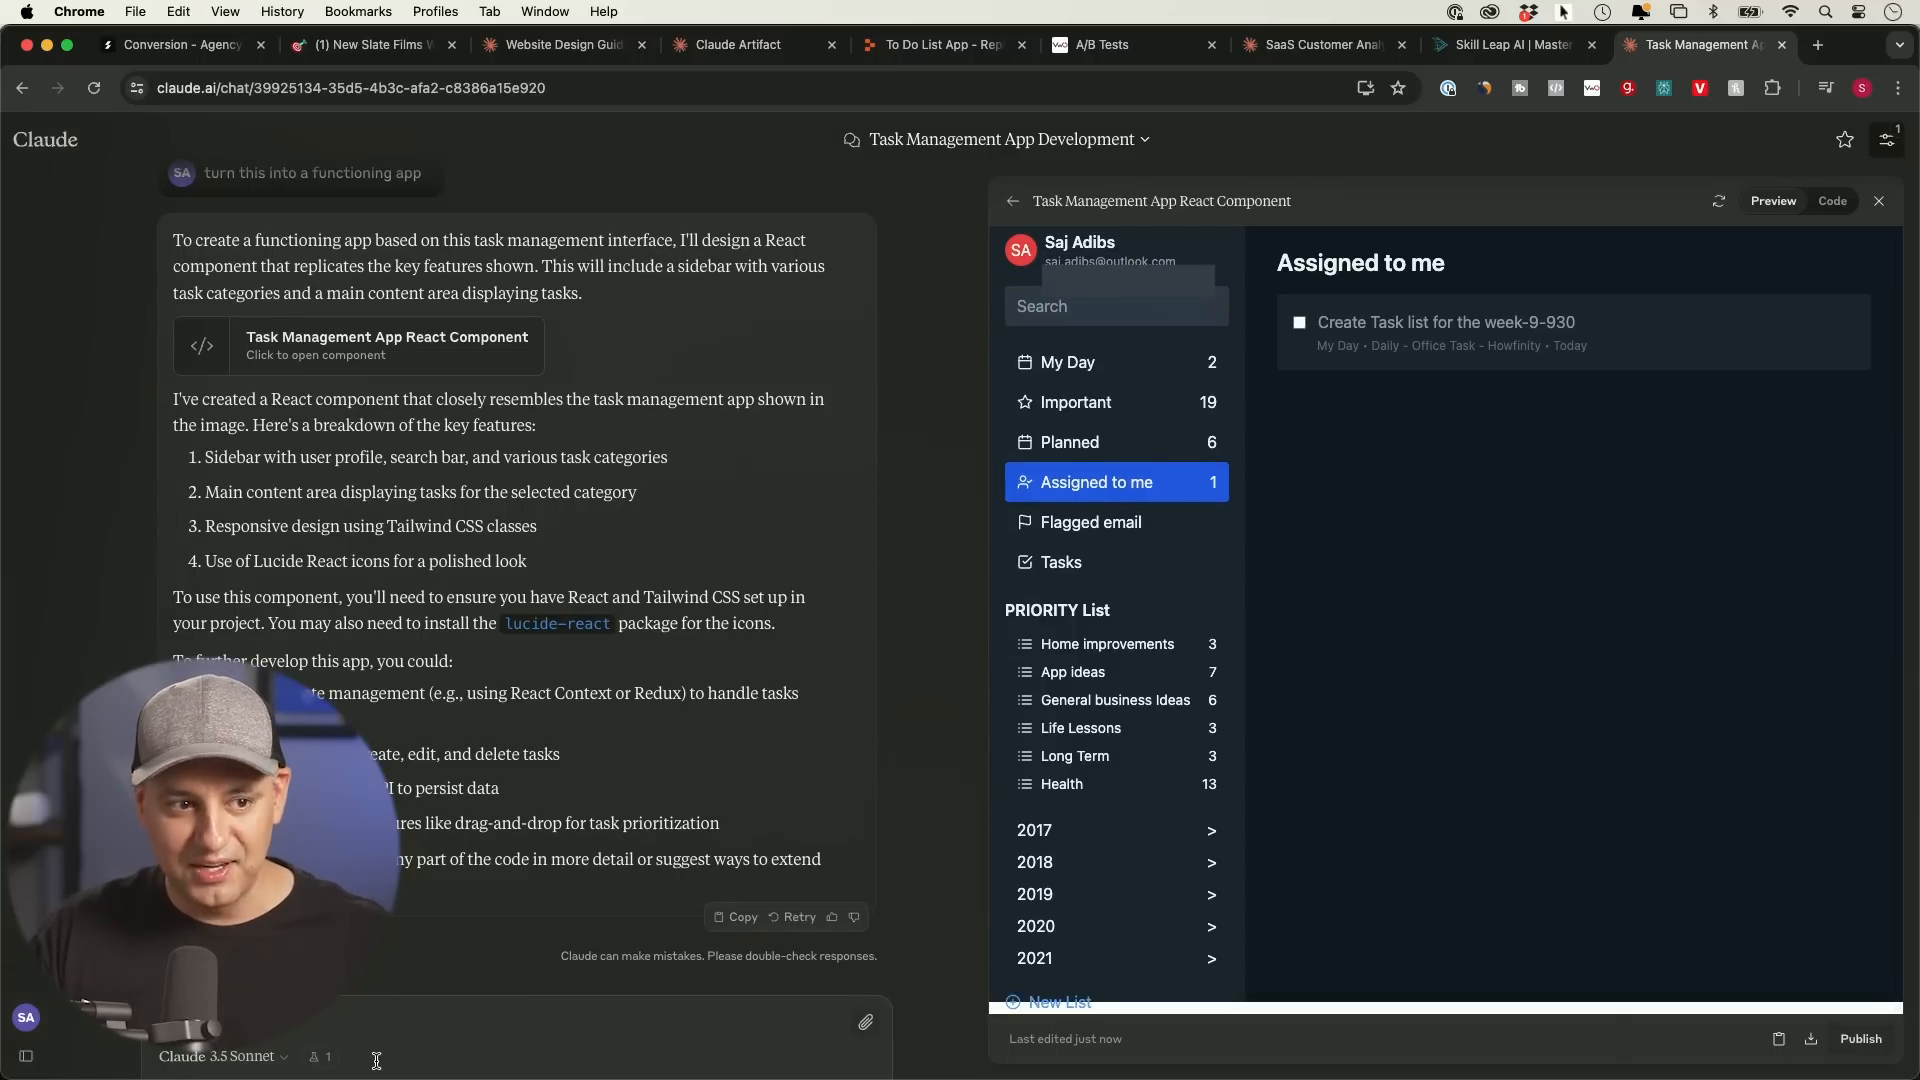Switch to the To Do List App tab
The image size is (1920, 1080).
click(x=944, y=45)
